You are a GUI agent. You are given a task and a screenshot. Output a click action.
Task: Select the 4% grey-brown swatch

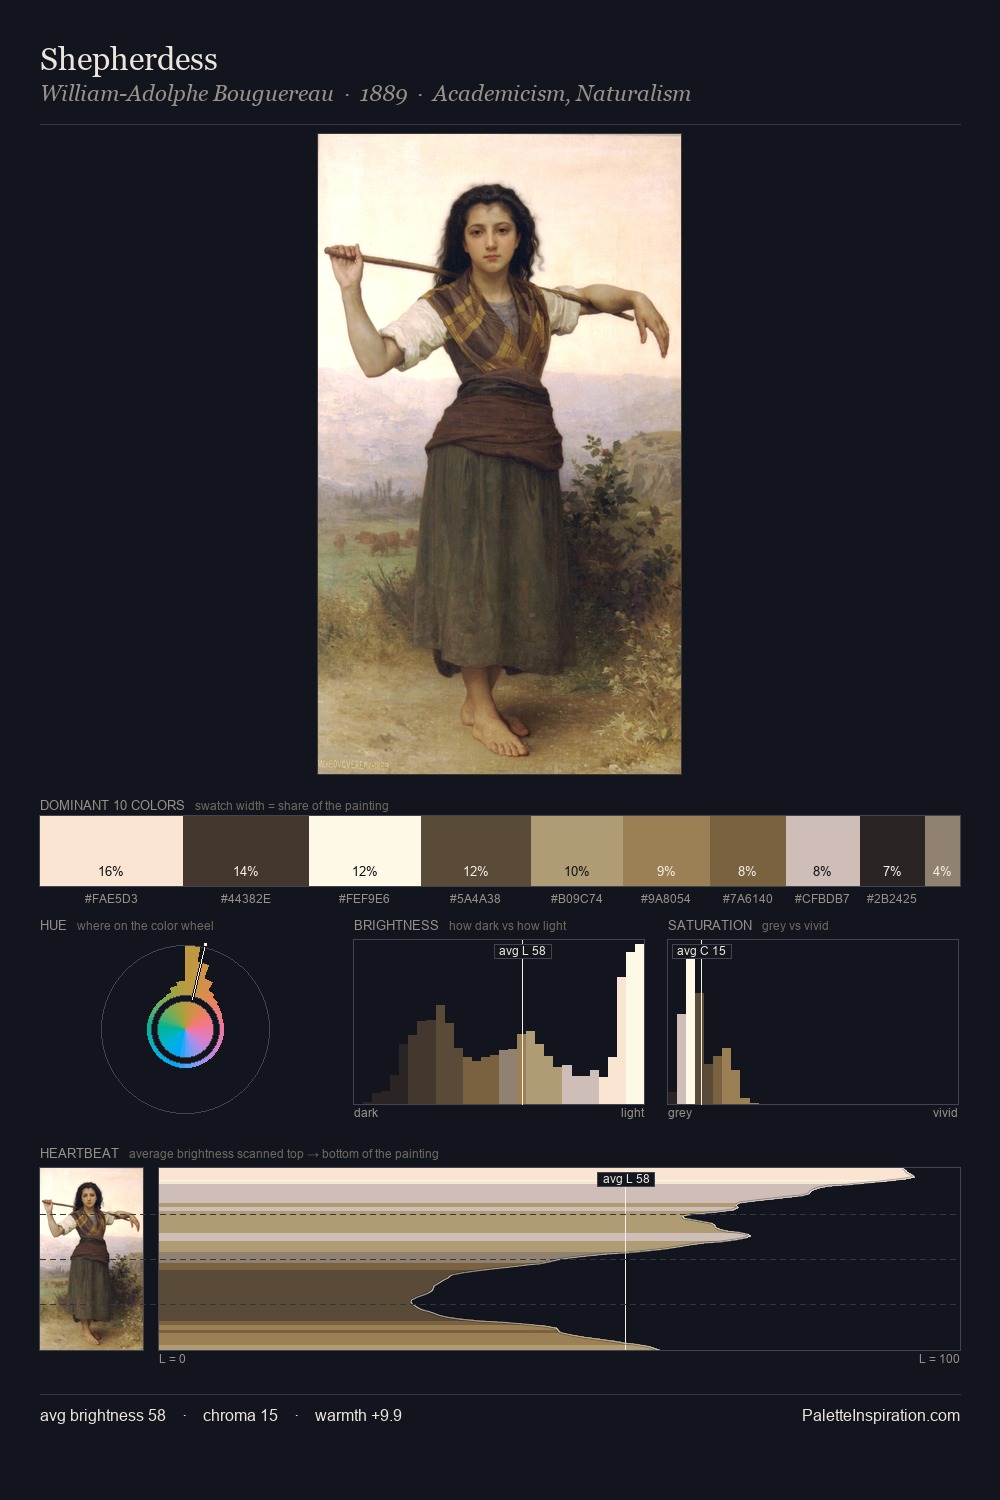(942, 851)
